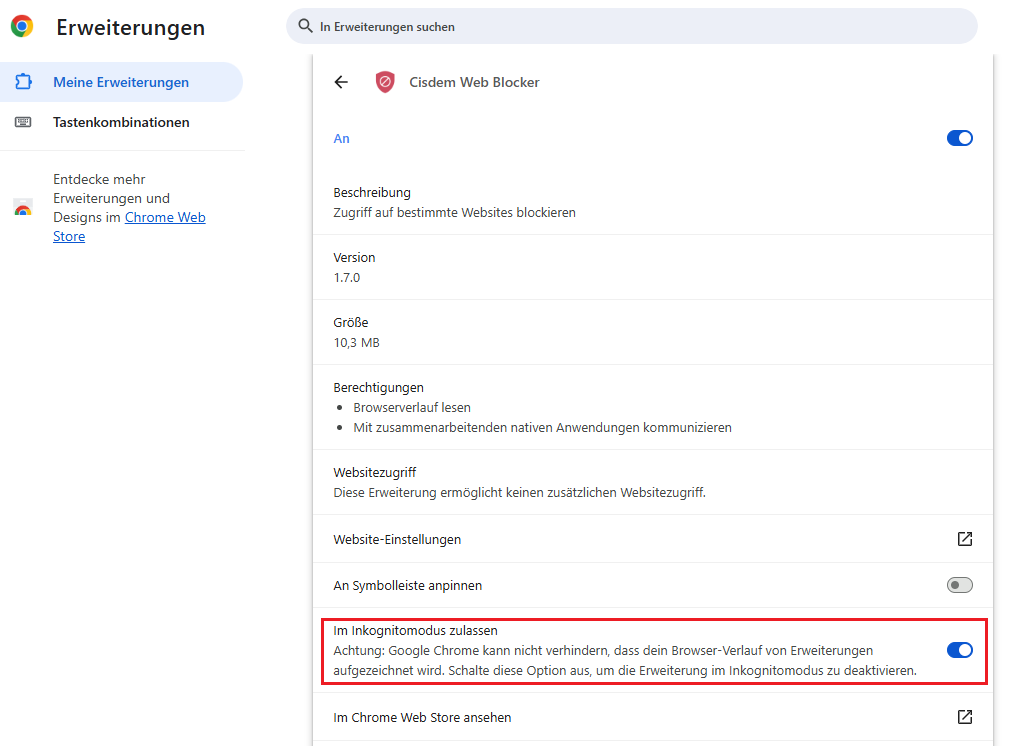Focus the In Erweiterungen suchen search field
The image size is (1020, 746).
(x=640, y=27)
